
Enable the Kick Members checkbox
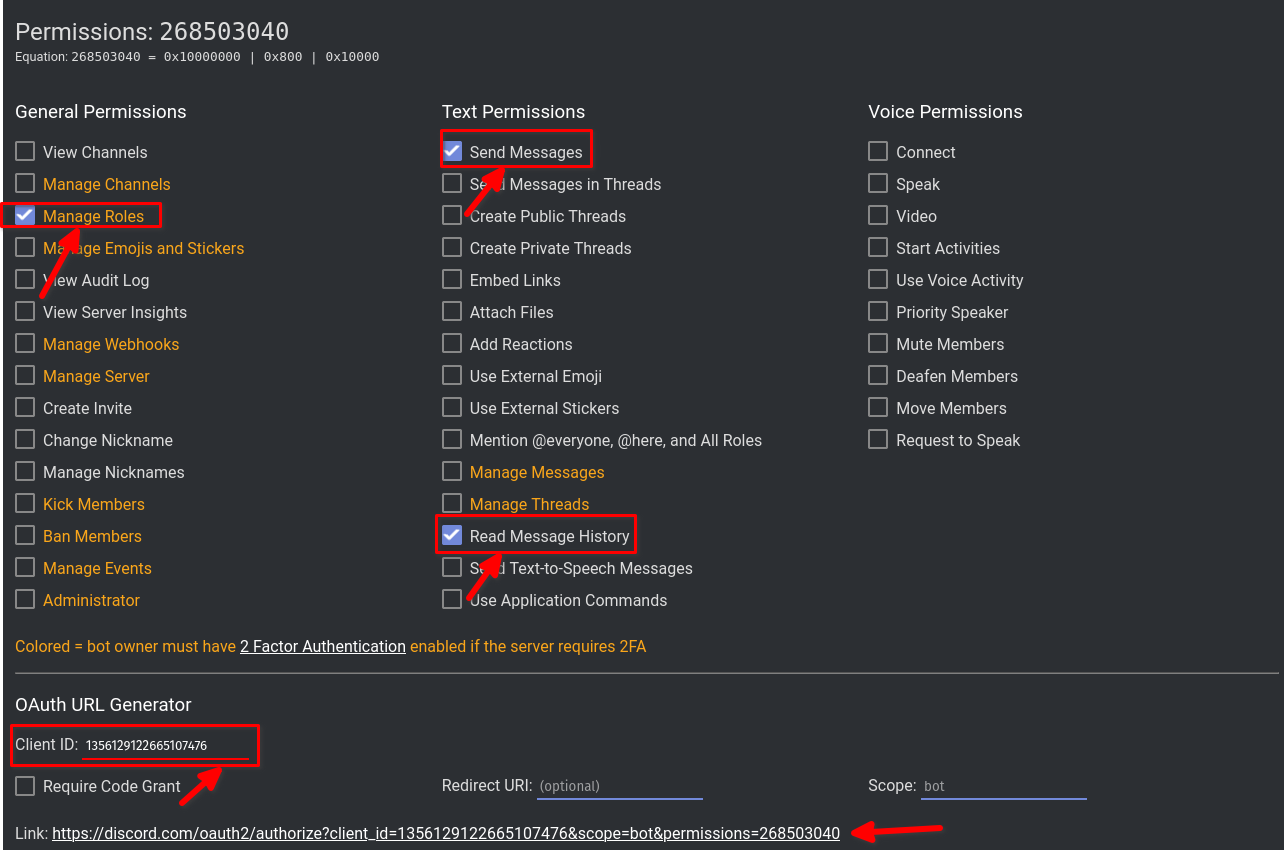pos(25,503)
